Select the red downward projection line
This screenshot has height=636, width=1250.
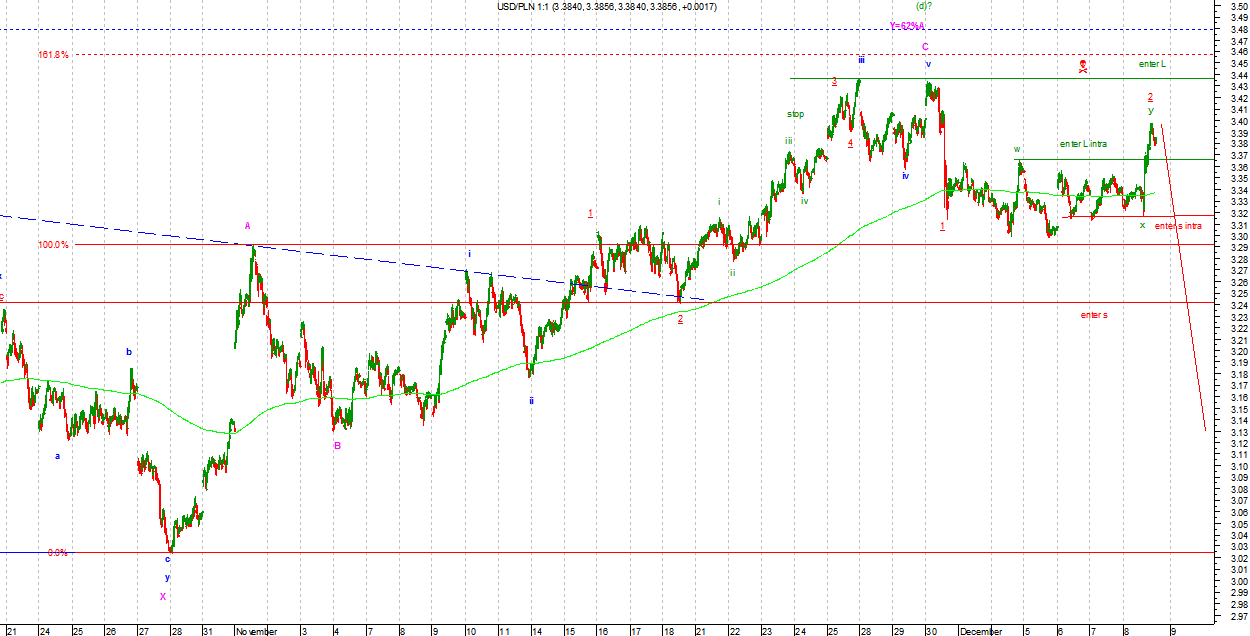click(x=1183, y=277)
